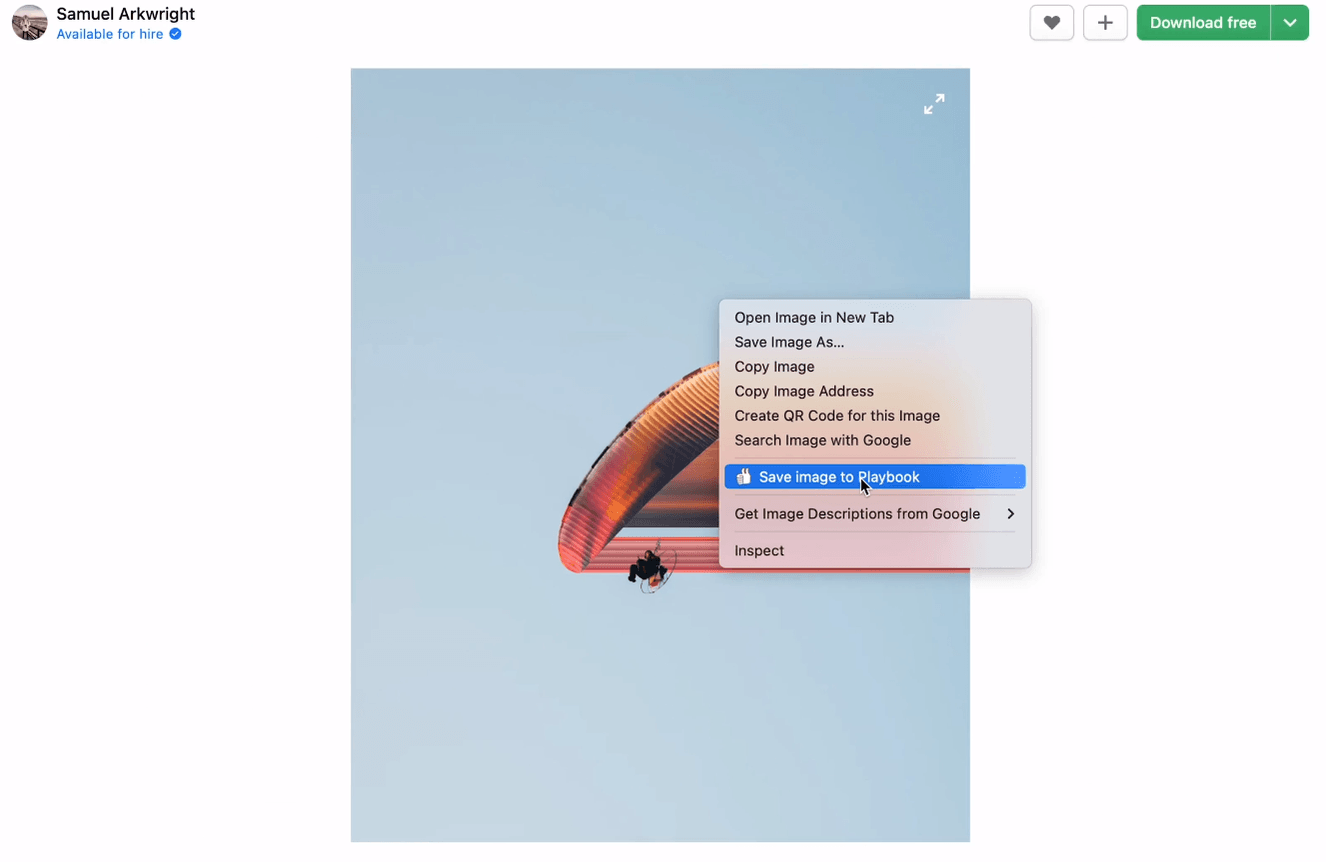The height and width of the screenshot is (862, 1326).
Task: Open the Available for hire link
Action: click(x=110, y=33)
